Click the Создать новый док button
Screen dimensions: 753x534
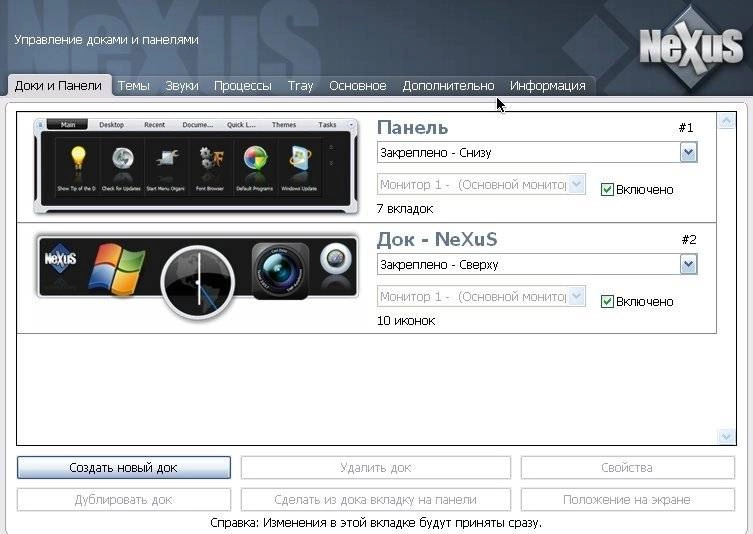(x=124, y=468)
